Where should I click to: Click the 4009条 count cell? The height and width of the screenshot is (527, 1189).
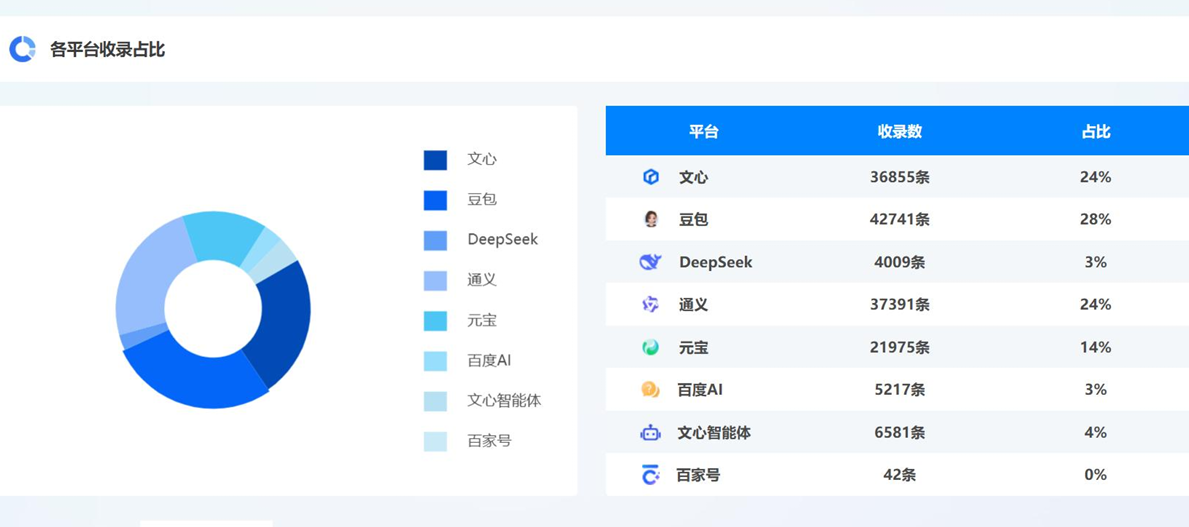900,262
